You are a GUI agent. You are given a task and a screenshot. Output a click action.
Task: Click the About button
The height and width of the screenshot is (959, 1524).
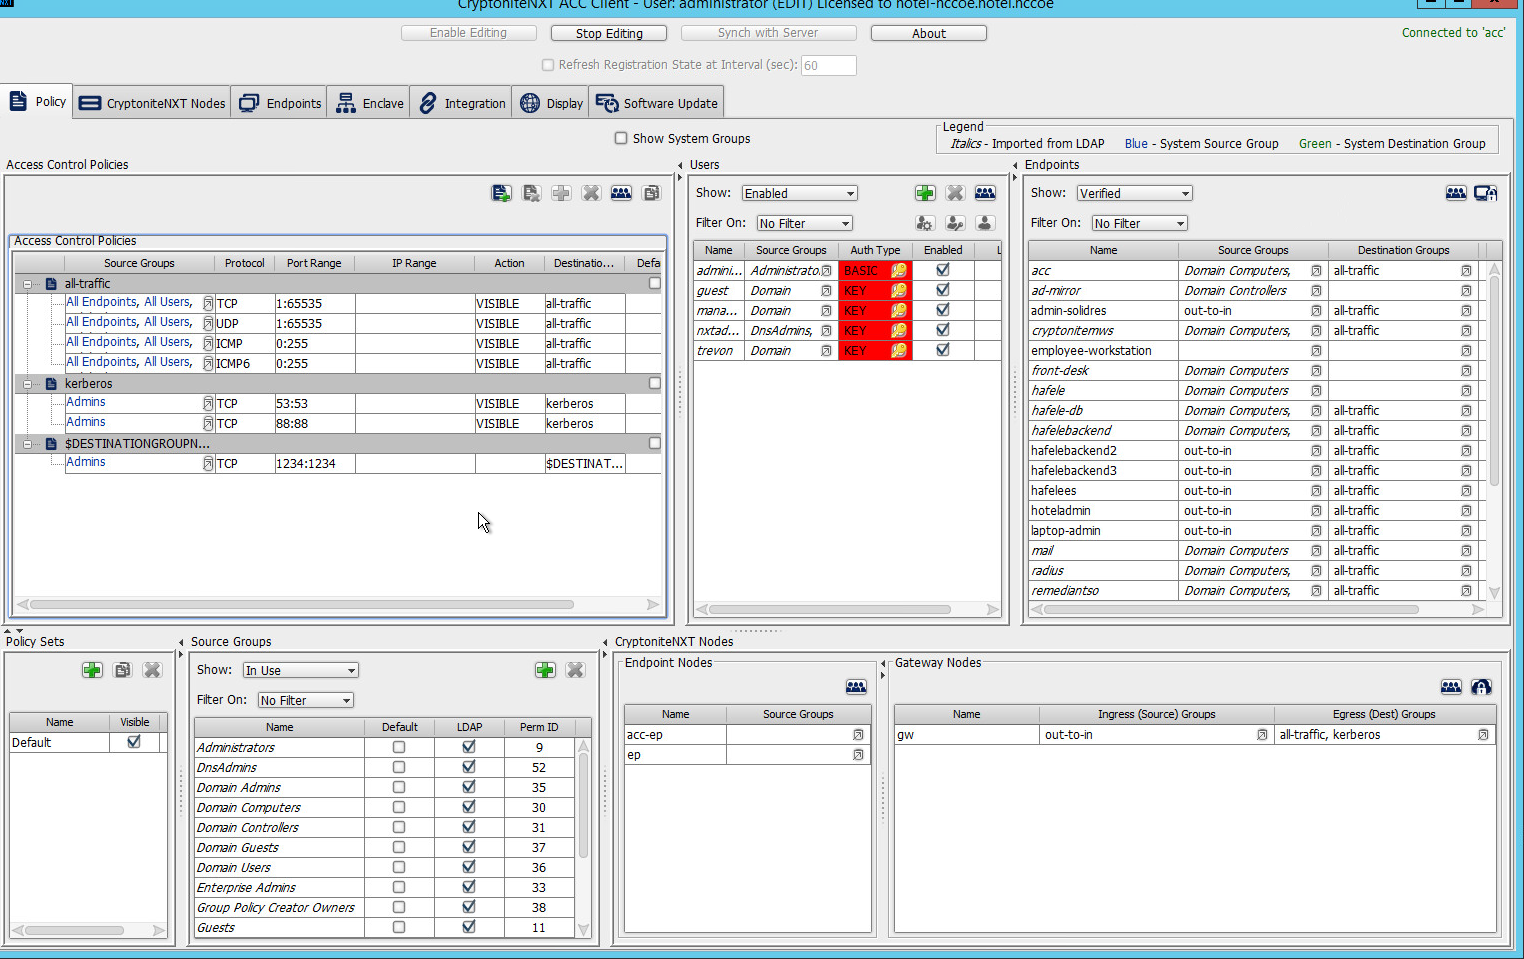(x=929, y=33)
